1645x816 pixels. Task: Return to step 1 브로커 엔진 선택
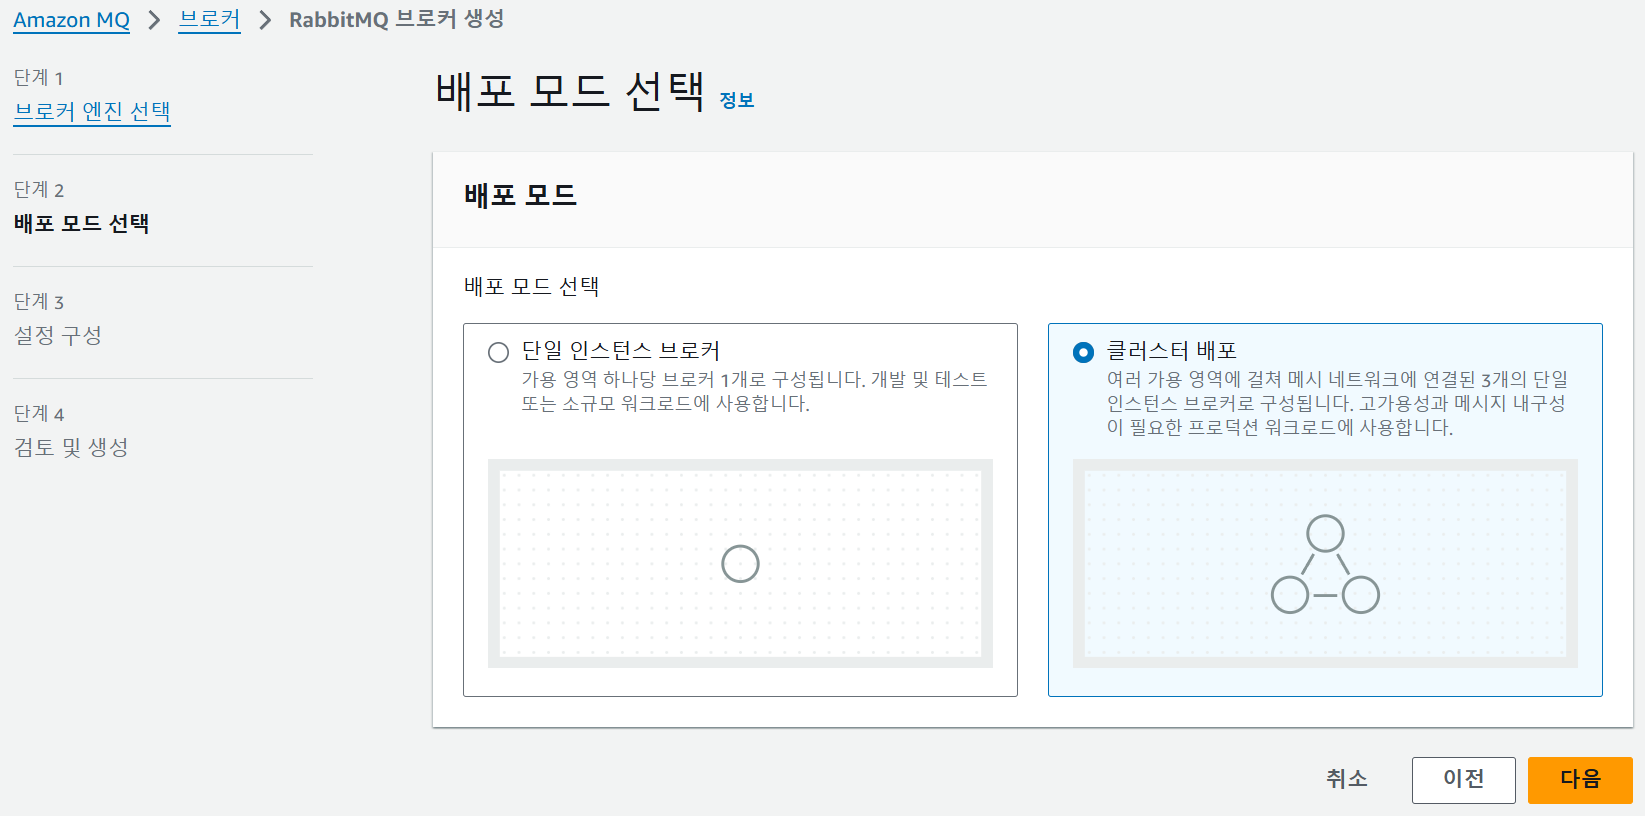92,111
